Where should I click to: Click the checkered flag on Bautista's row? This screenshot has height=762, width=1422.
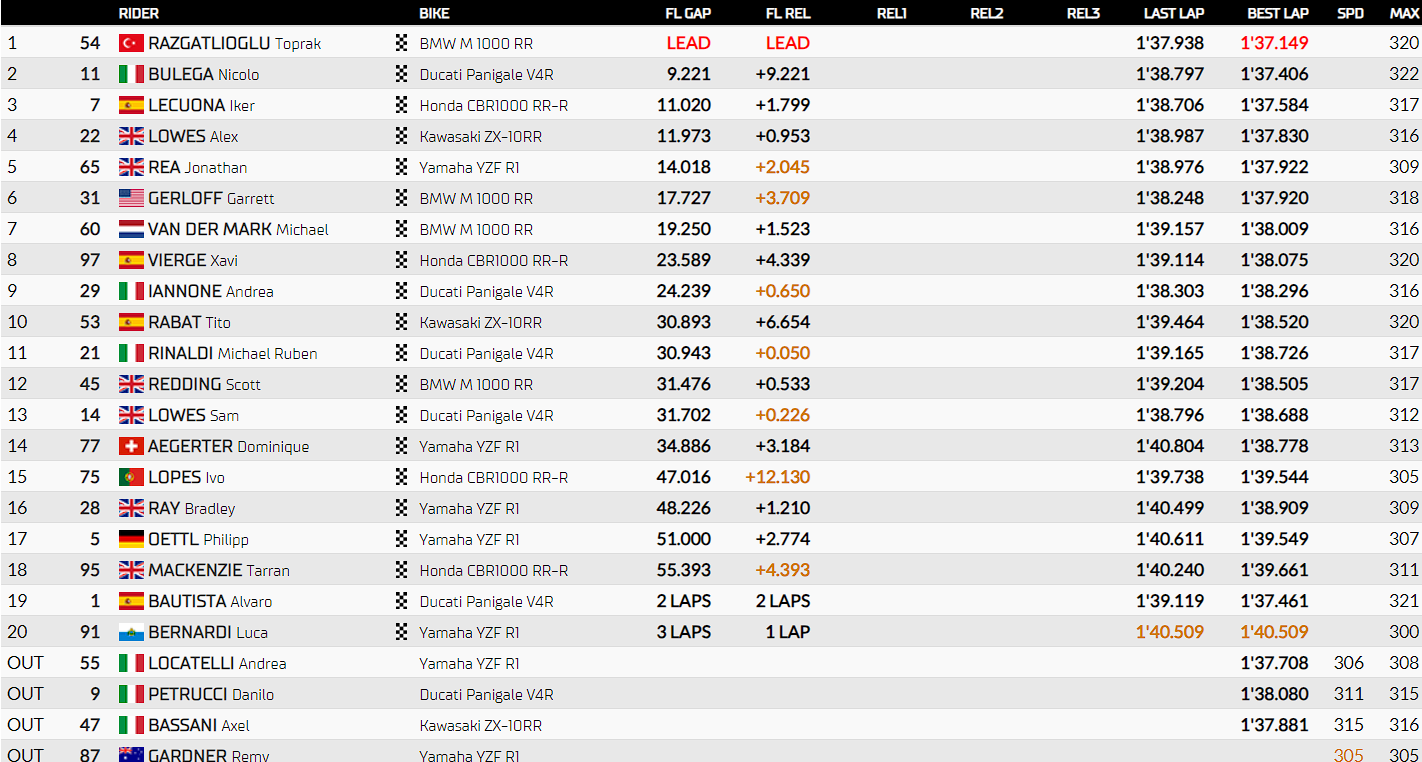[402, 601]
